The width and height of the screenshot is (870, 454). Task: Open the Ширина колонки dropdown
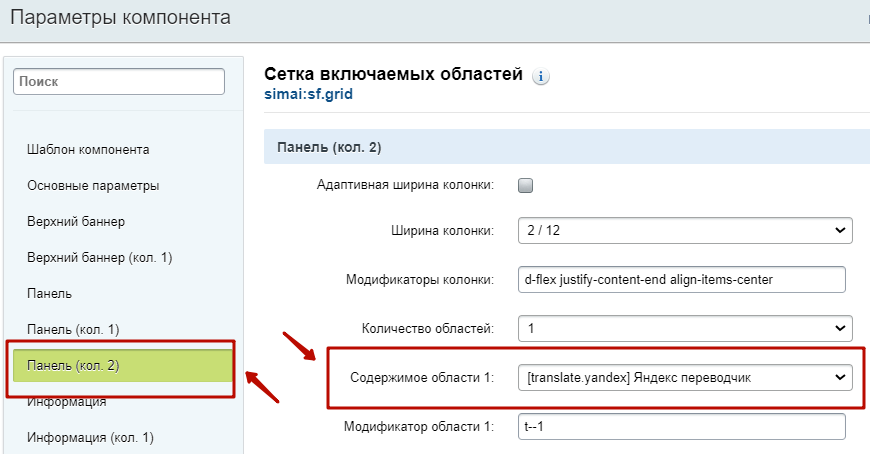tap(685, 231)
